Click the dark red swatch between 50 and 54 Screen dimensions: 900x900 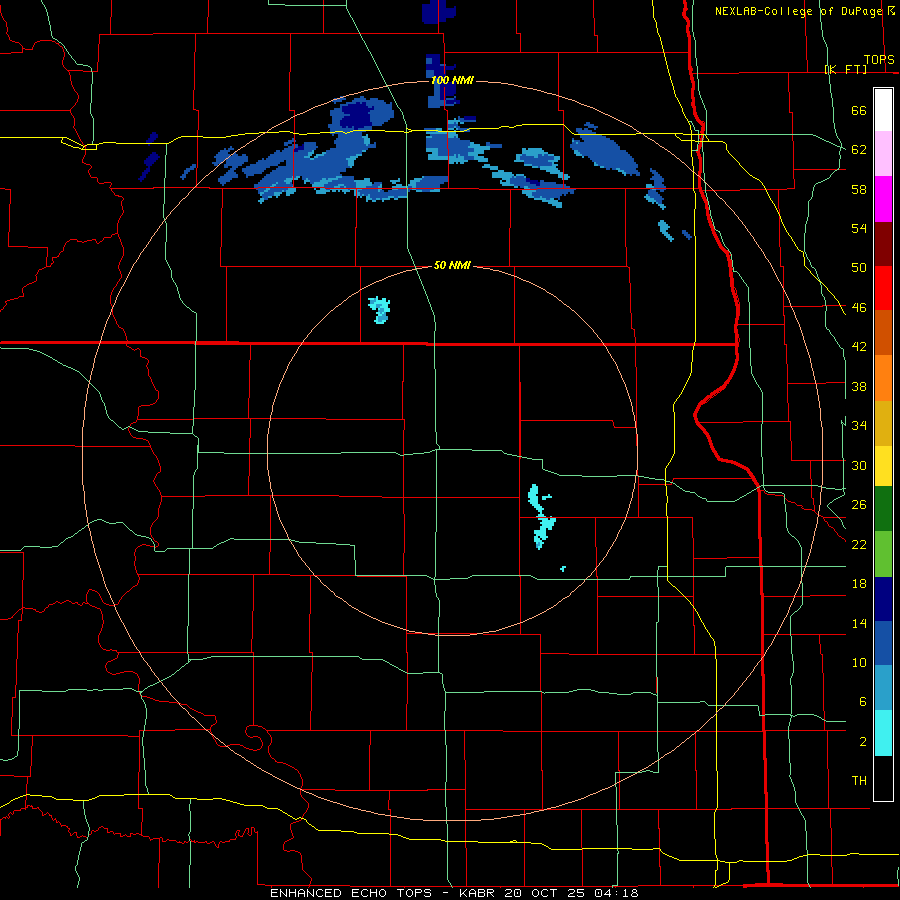[883, 245]
